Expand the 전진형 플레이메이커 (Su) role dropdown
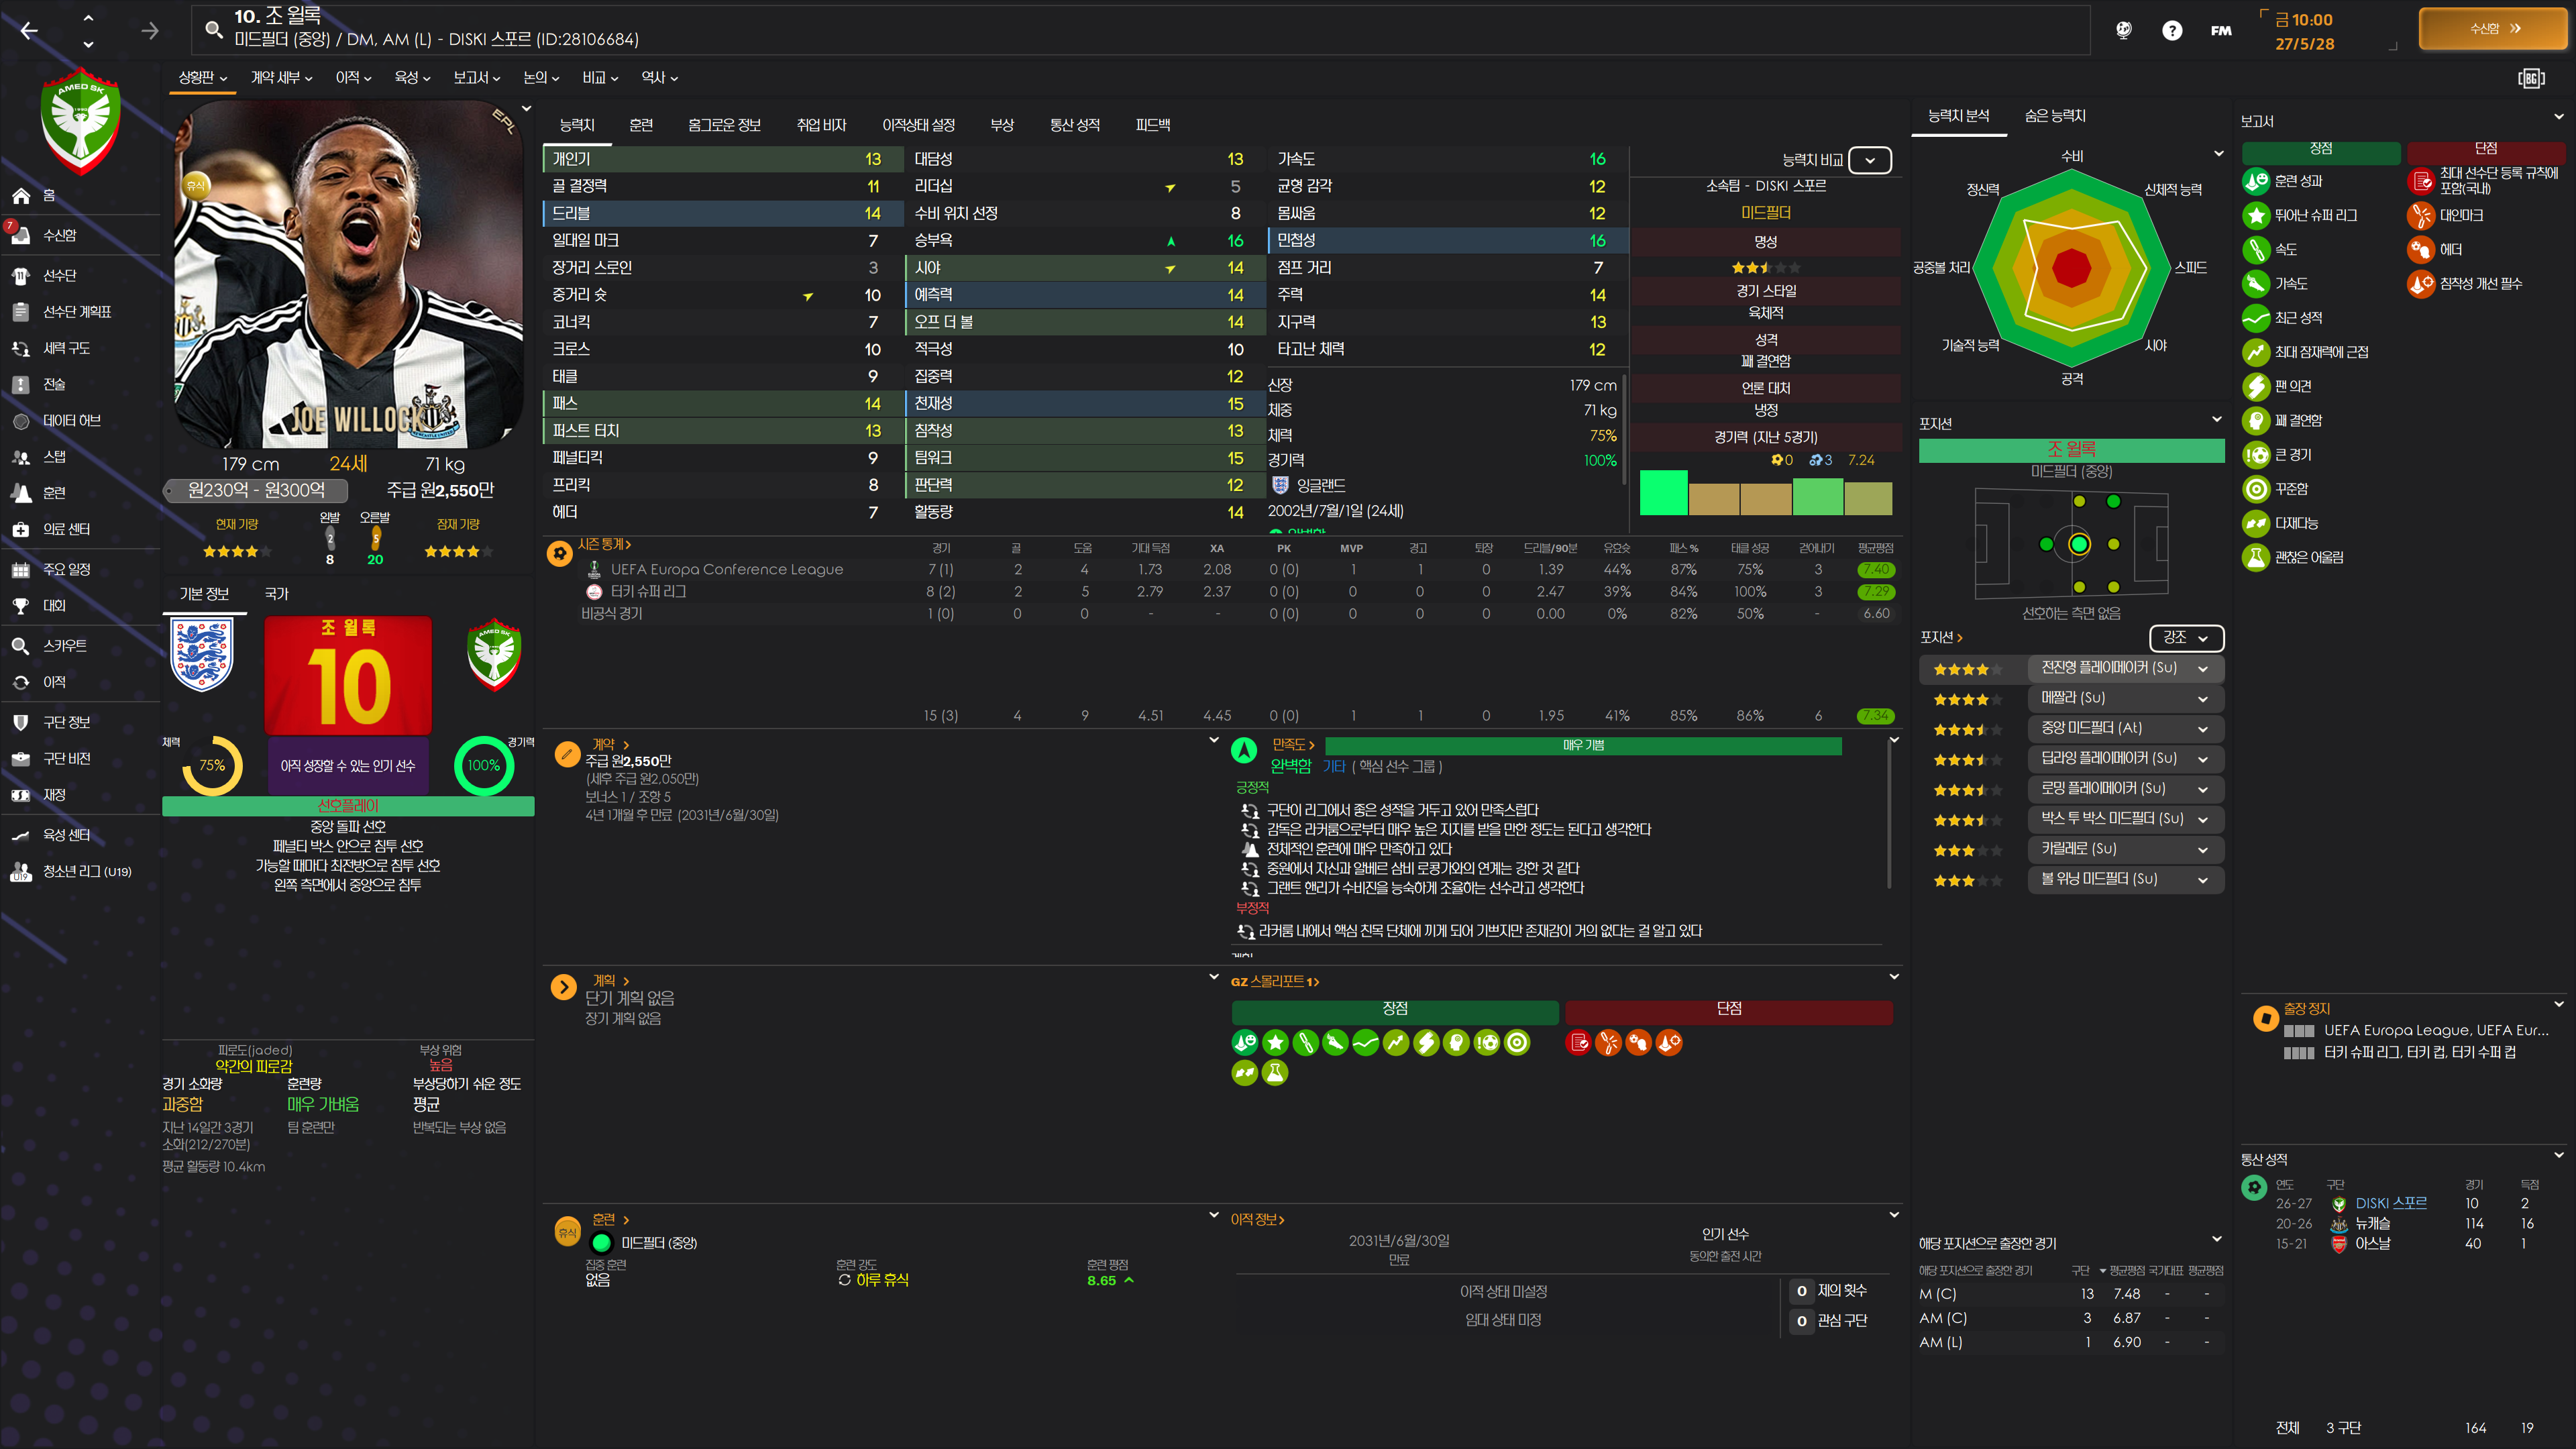This screenshot has height=1449, width=2576. (x=2202, y=668)
